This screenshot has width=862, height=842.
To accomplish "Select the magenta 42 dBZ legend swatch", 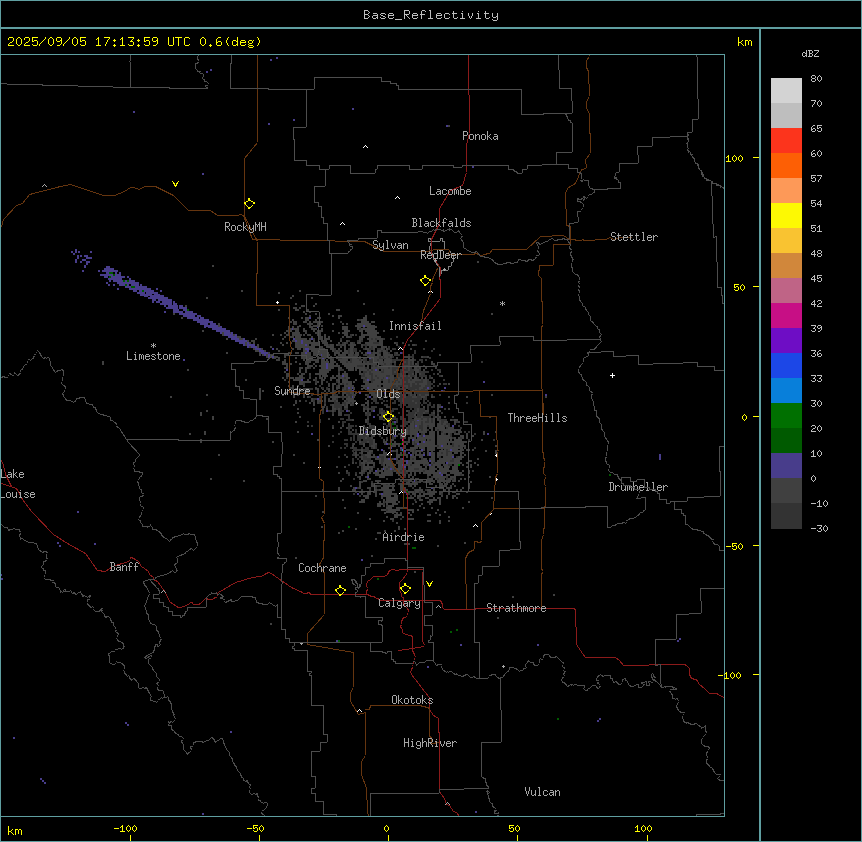I will coord(786,315).
